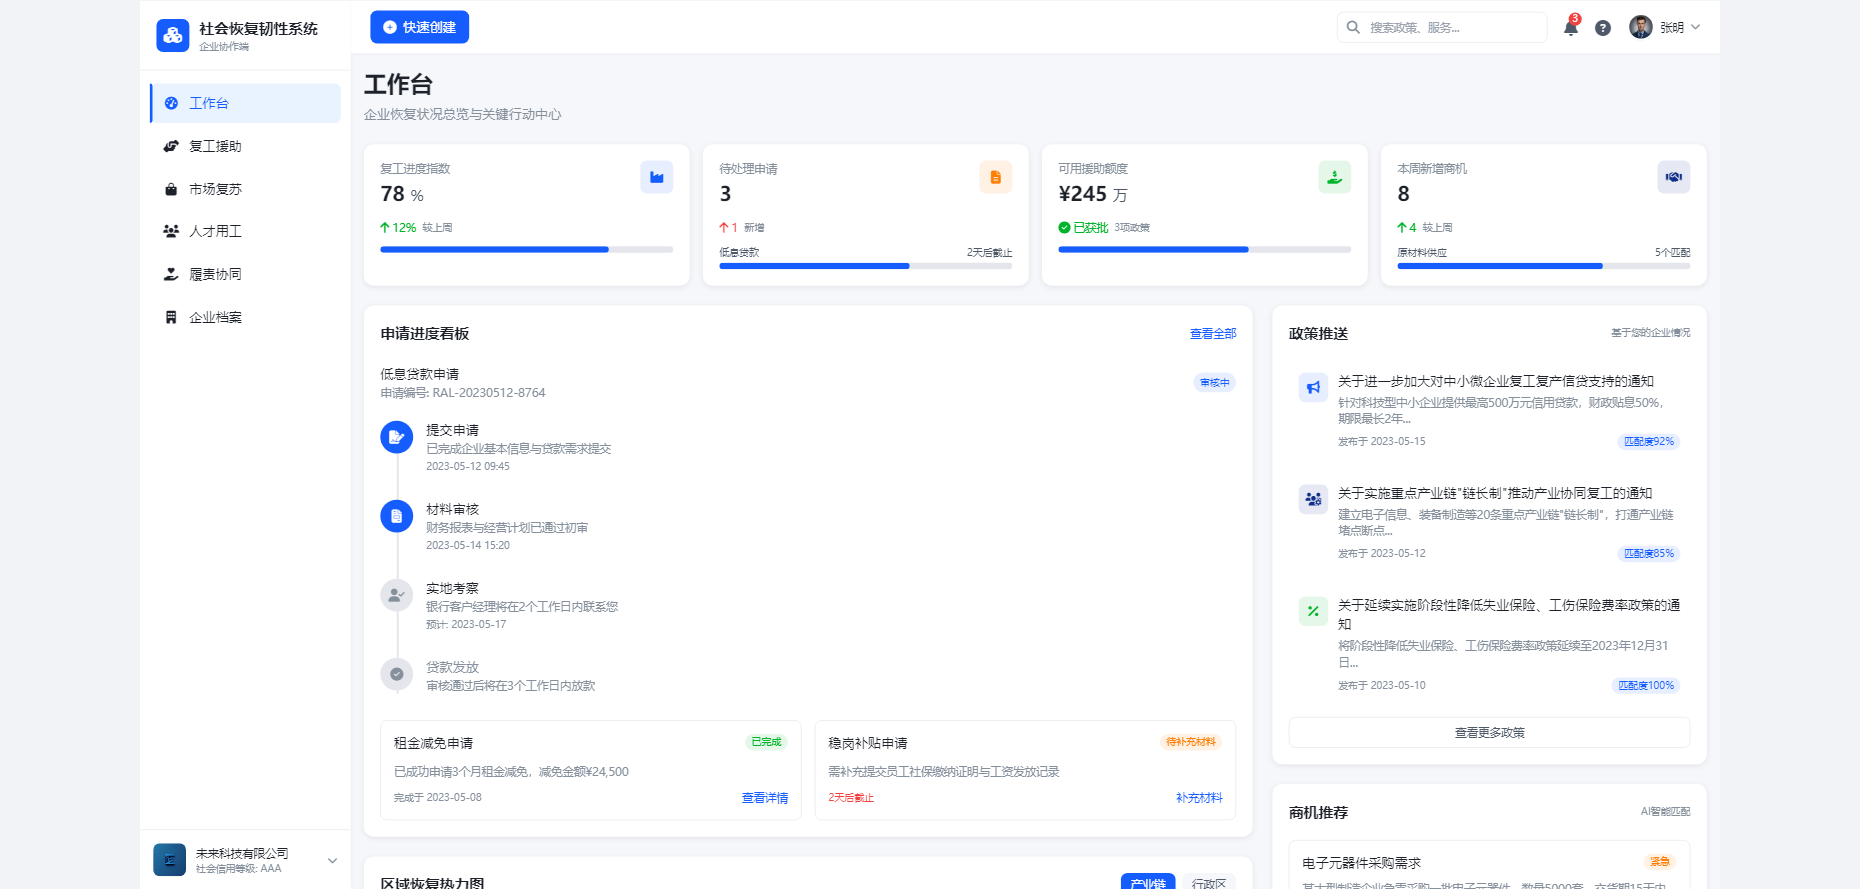The image size is (1860, 889).
Task: Click the 复工进度指数 progress bar
Action: point(527,249)
